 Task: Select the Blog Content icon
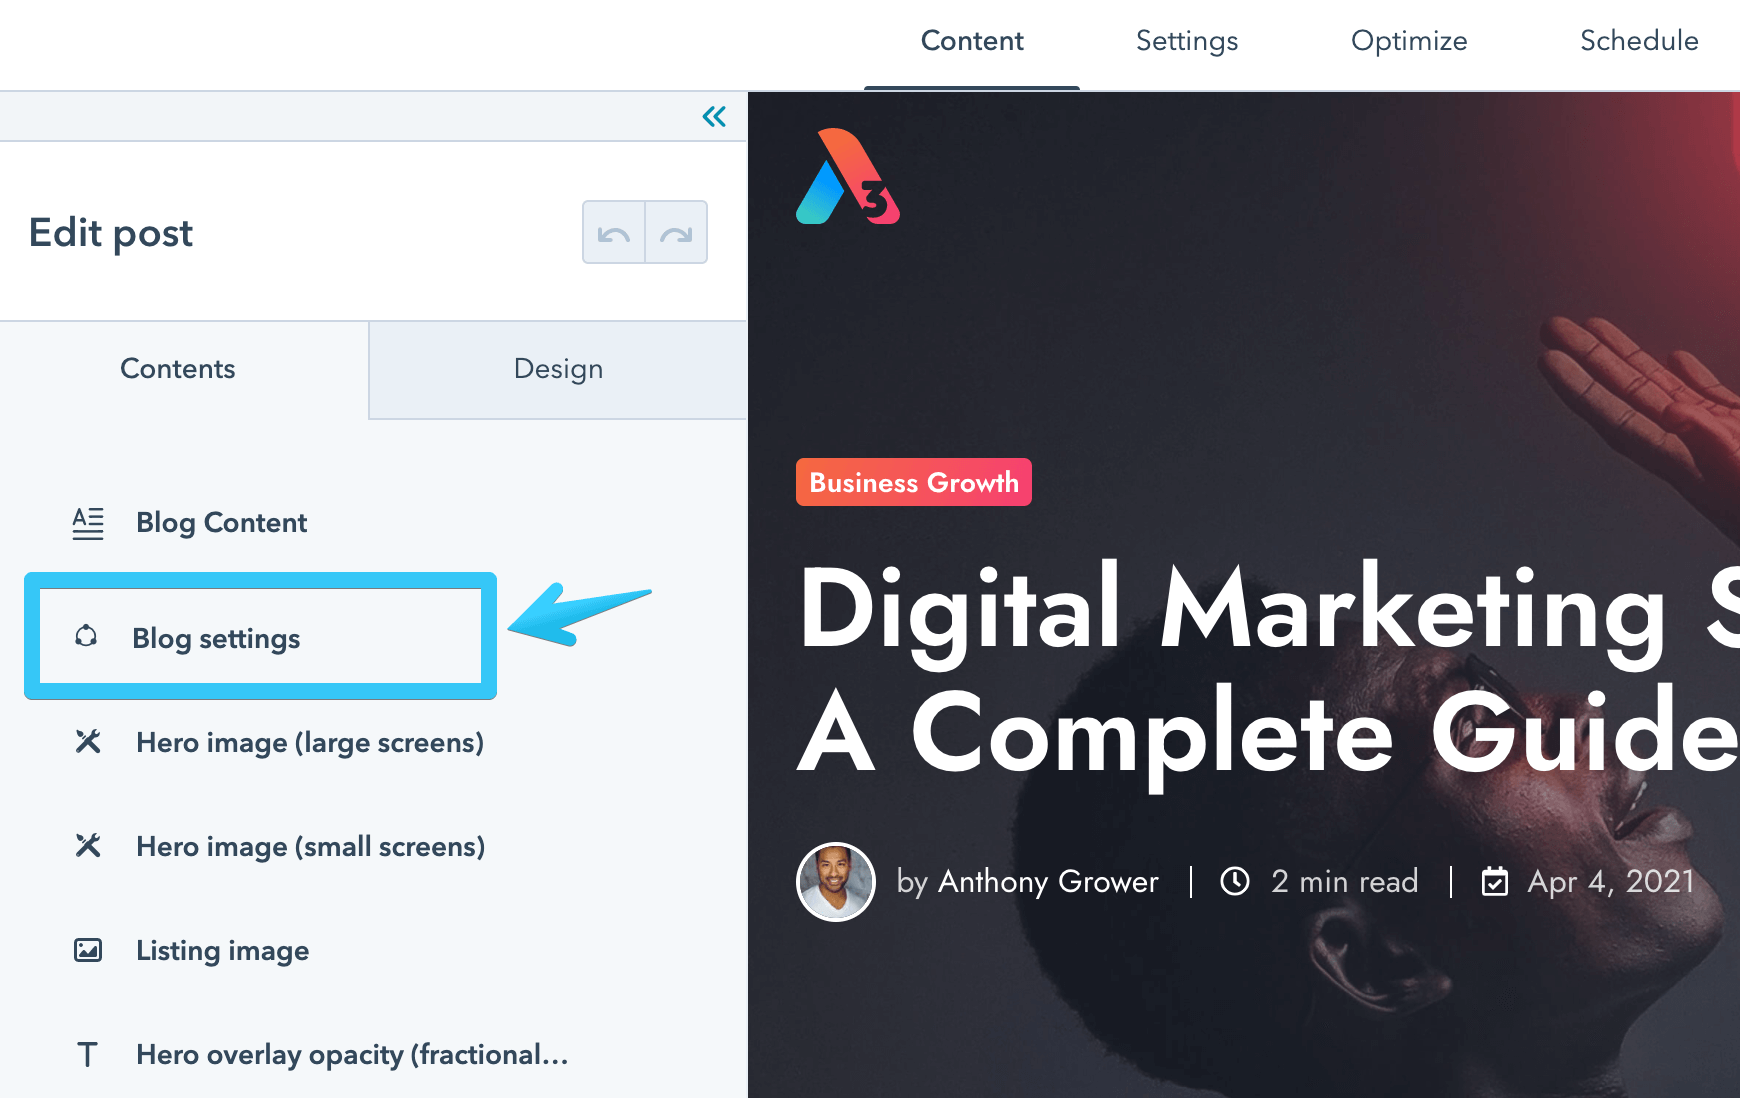click(88, 522)
